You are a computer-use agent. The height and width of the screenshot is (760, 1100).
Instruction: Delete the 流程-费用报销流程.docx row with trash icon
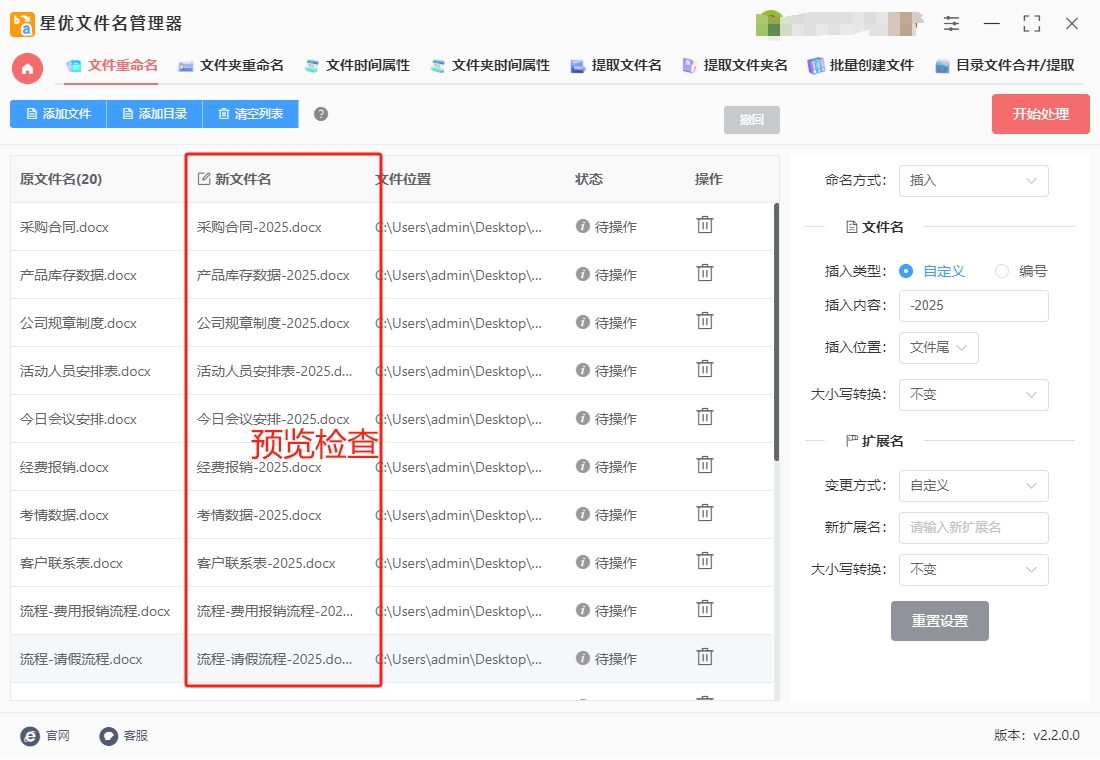tap(704, 608)
